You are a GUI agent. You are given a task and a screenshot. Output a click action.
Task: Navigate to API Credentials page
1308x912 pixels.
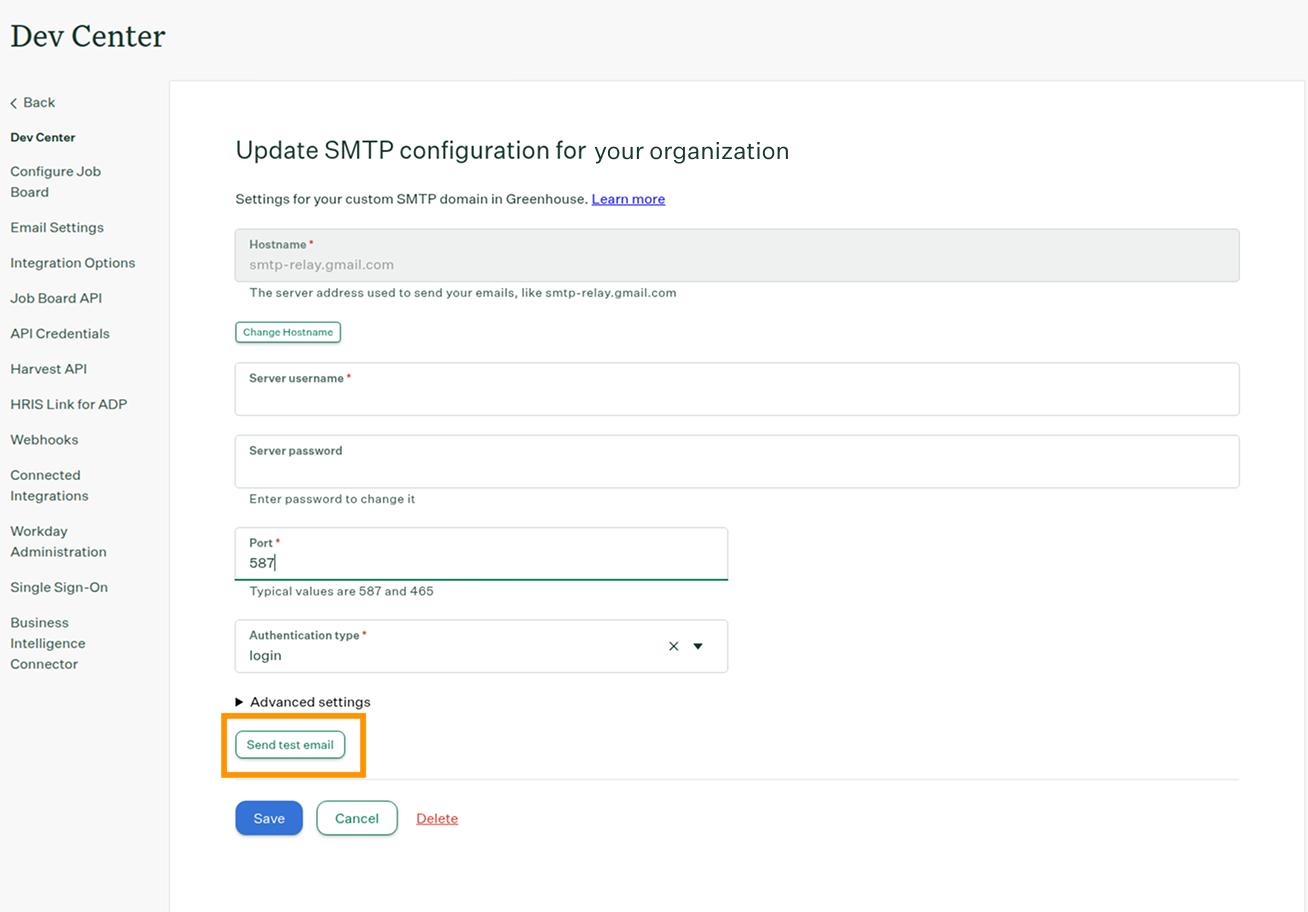(60, 334)
